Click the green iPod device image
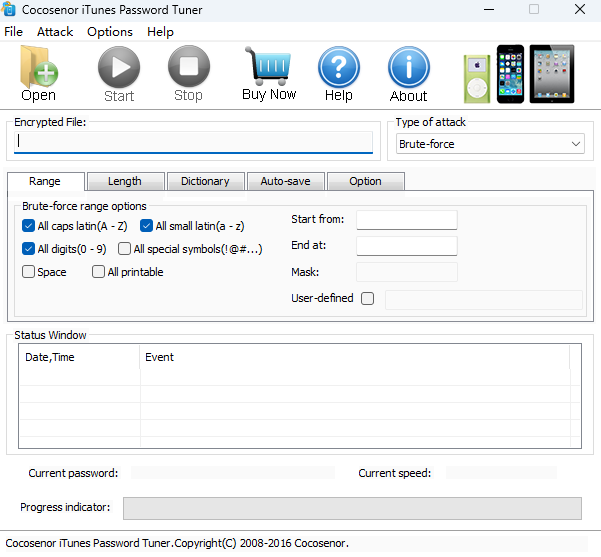 [477, 79]
